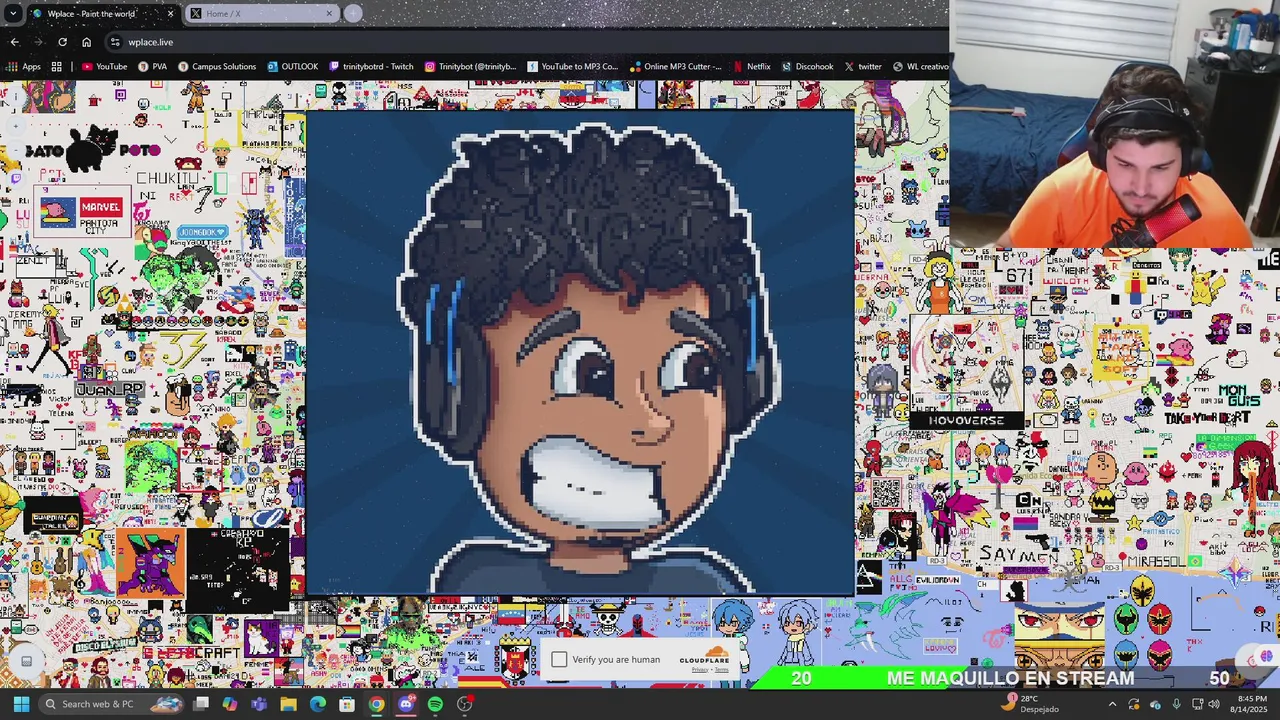1280x720 pixels.
Task: Open the tab groups grid icon
Action: coord(56,67)
